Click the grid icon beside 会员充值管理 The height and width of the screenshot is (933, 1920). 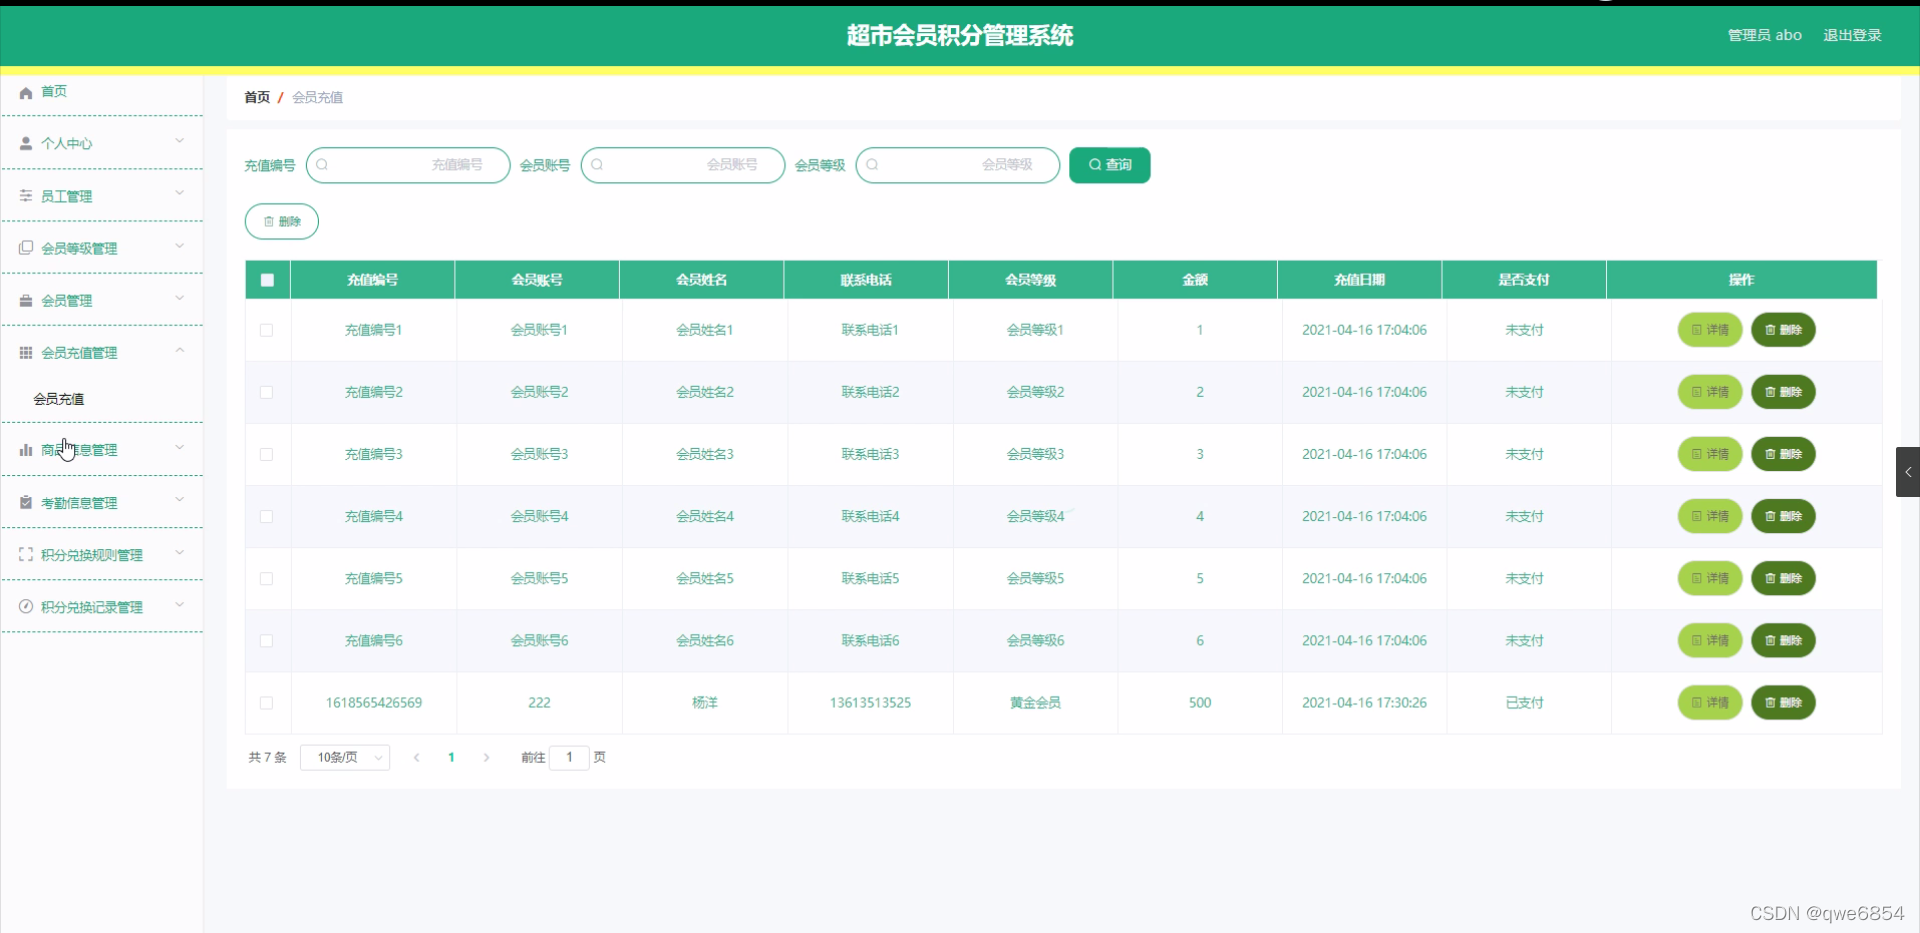click(24, 352)
